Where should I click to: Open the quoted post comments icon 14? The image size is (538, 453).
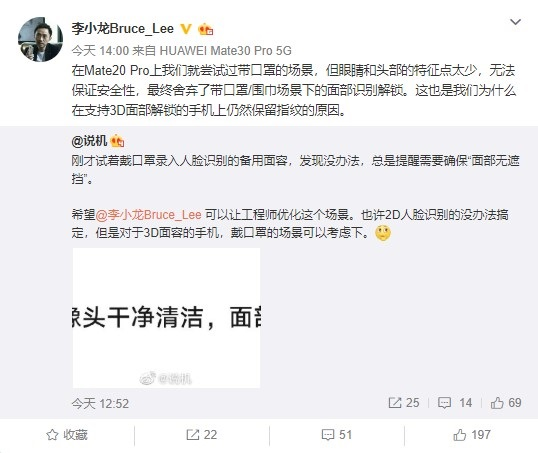pyautogui.click(x=455, y=403)
